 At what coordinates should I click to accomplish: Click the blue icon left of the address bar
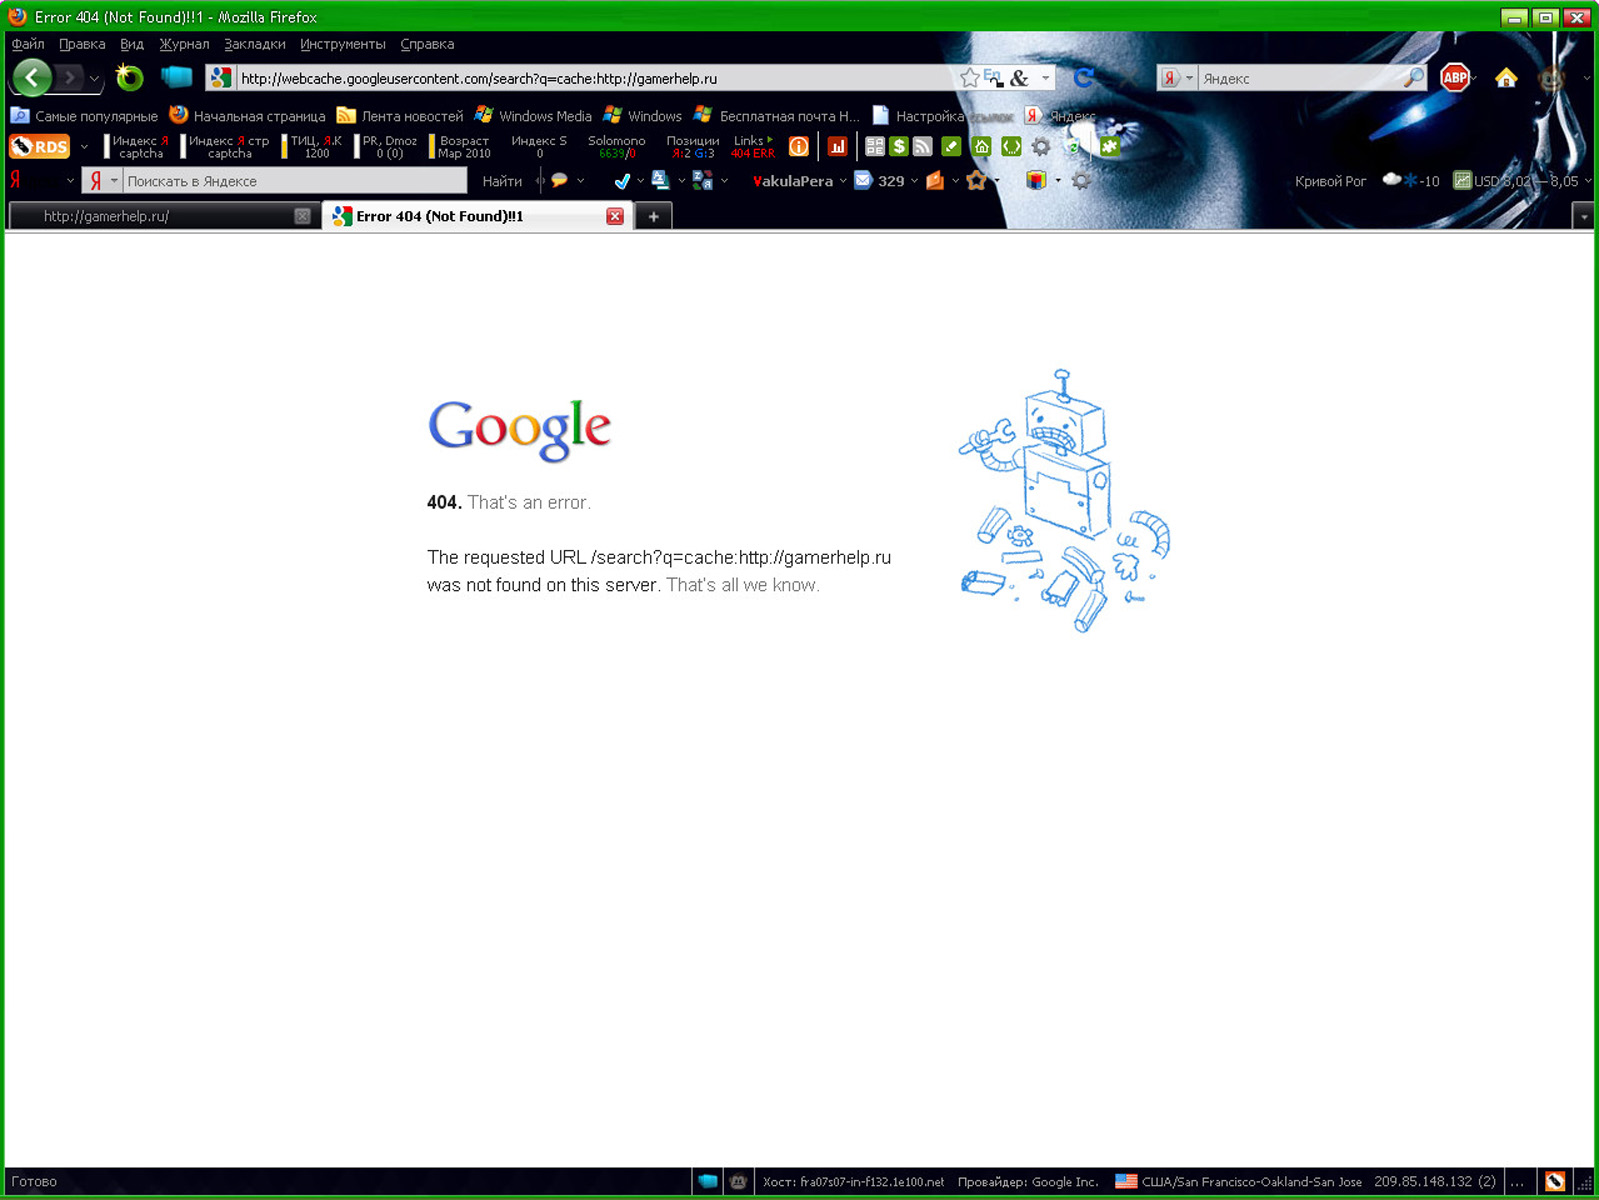(176, 77)
